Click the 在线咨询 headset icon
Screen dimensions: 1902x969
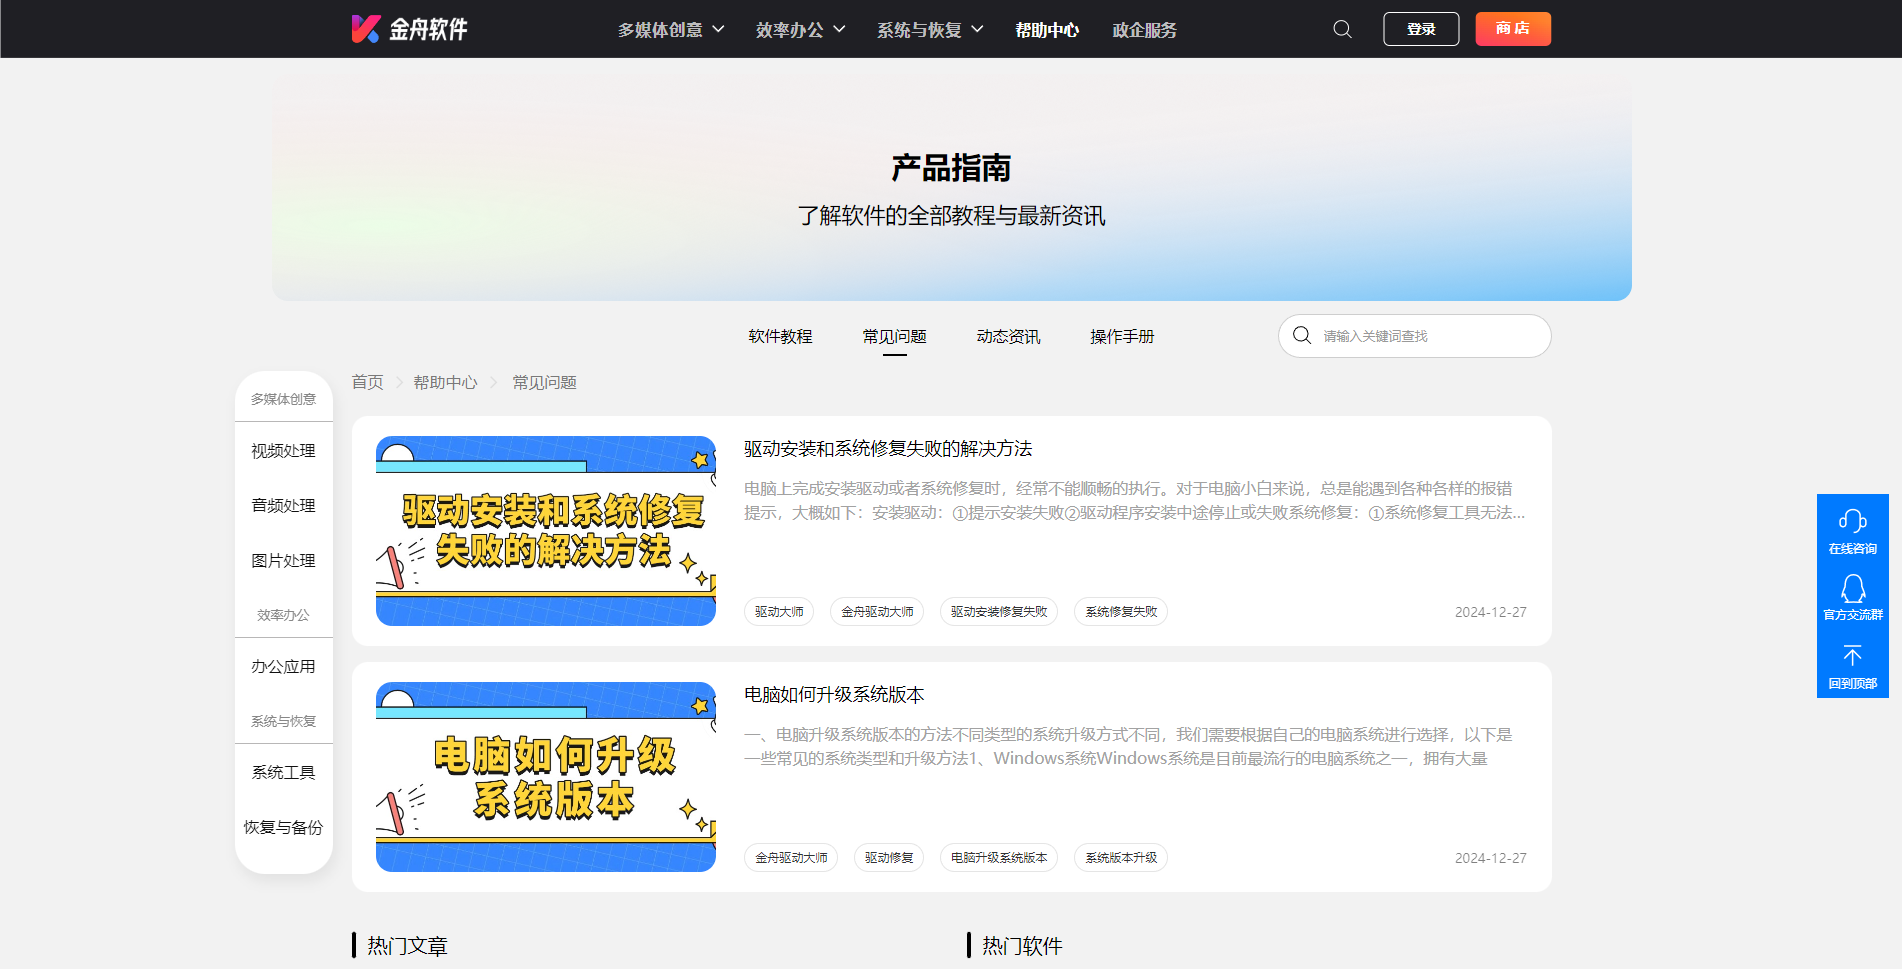click(x=1852, y=521)
